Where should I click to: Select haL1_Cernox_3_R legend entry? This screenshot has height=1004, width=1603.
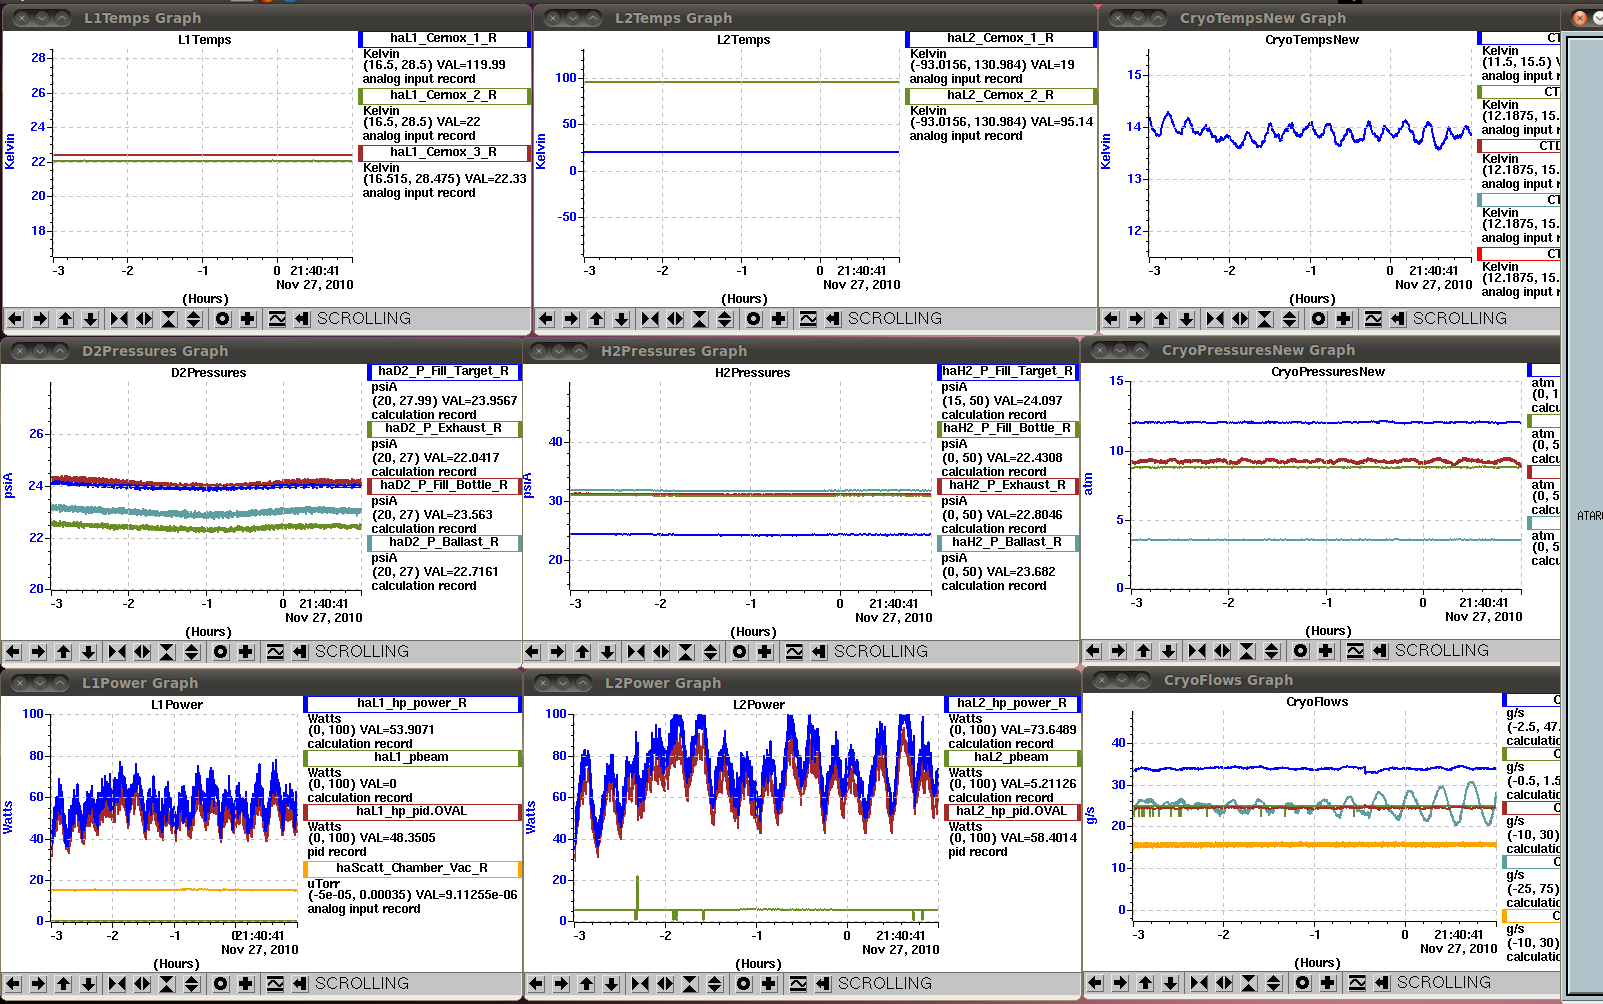[x=444, y=153]
